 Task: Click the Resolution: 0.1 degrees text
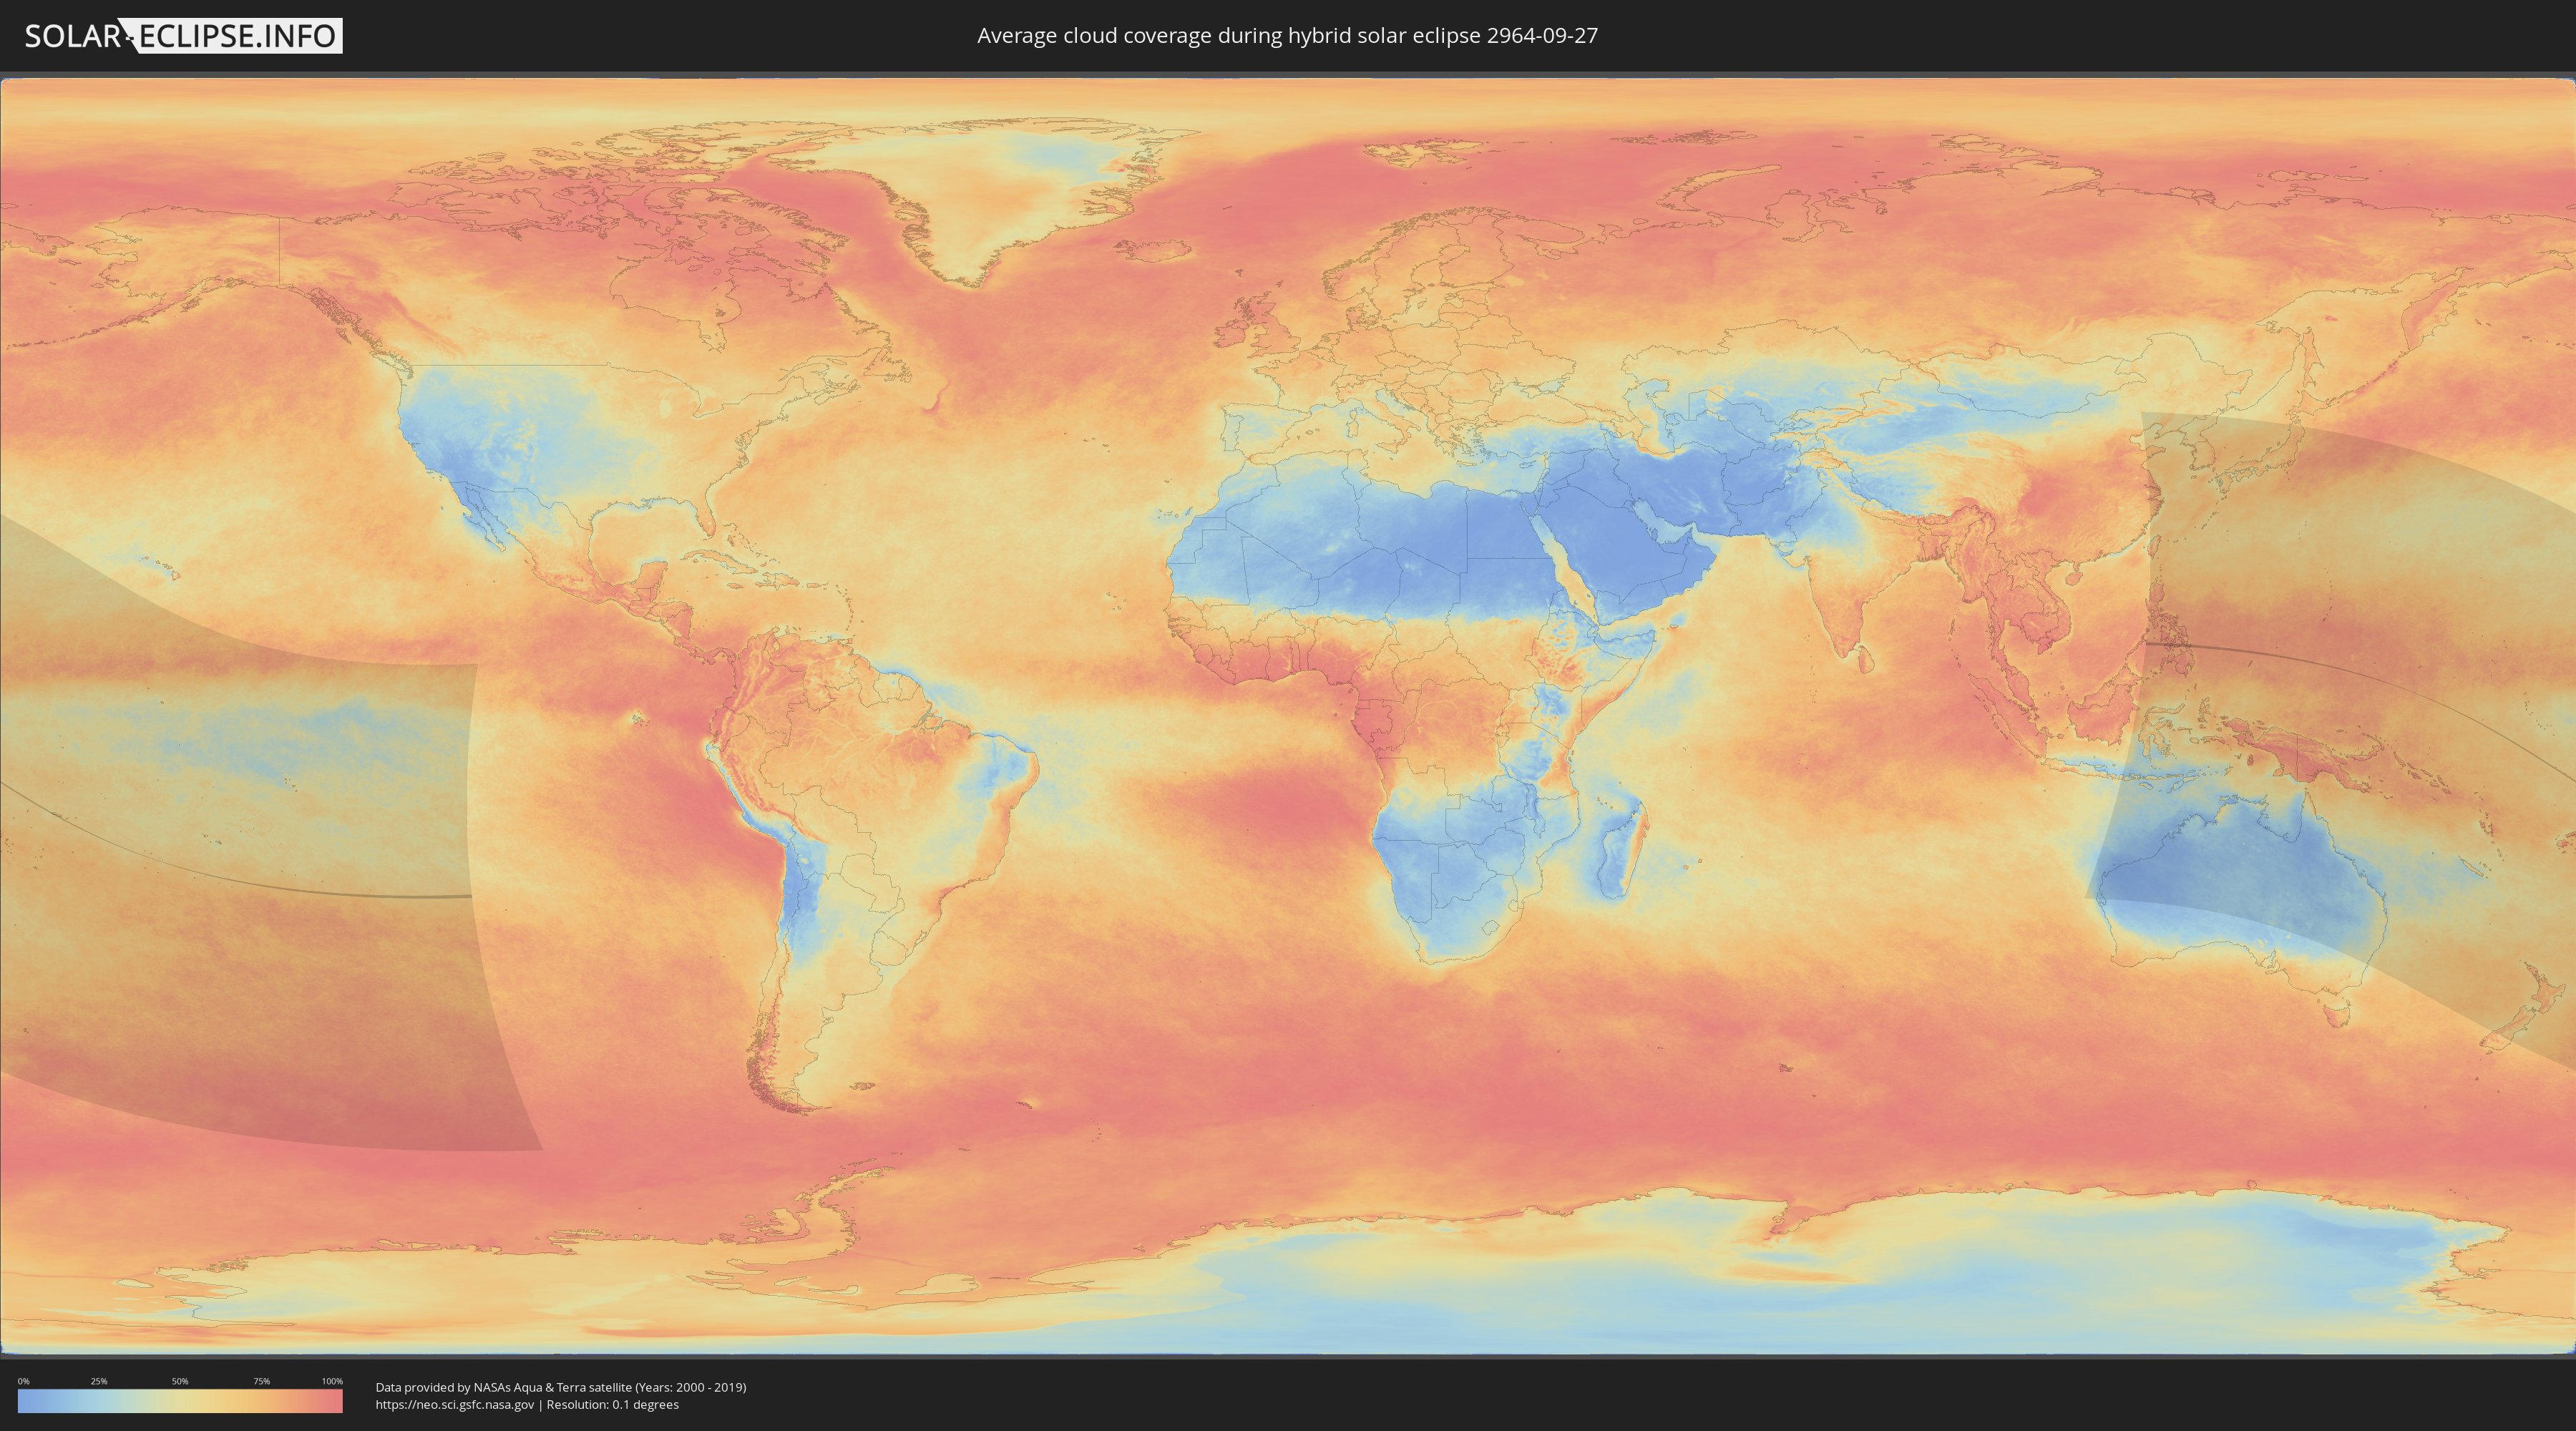coord(613,1404)
